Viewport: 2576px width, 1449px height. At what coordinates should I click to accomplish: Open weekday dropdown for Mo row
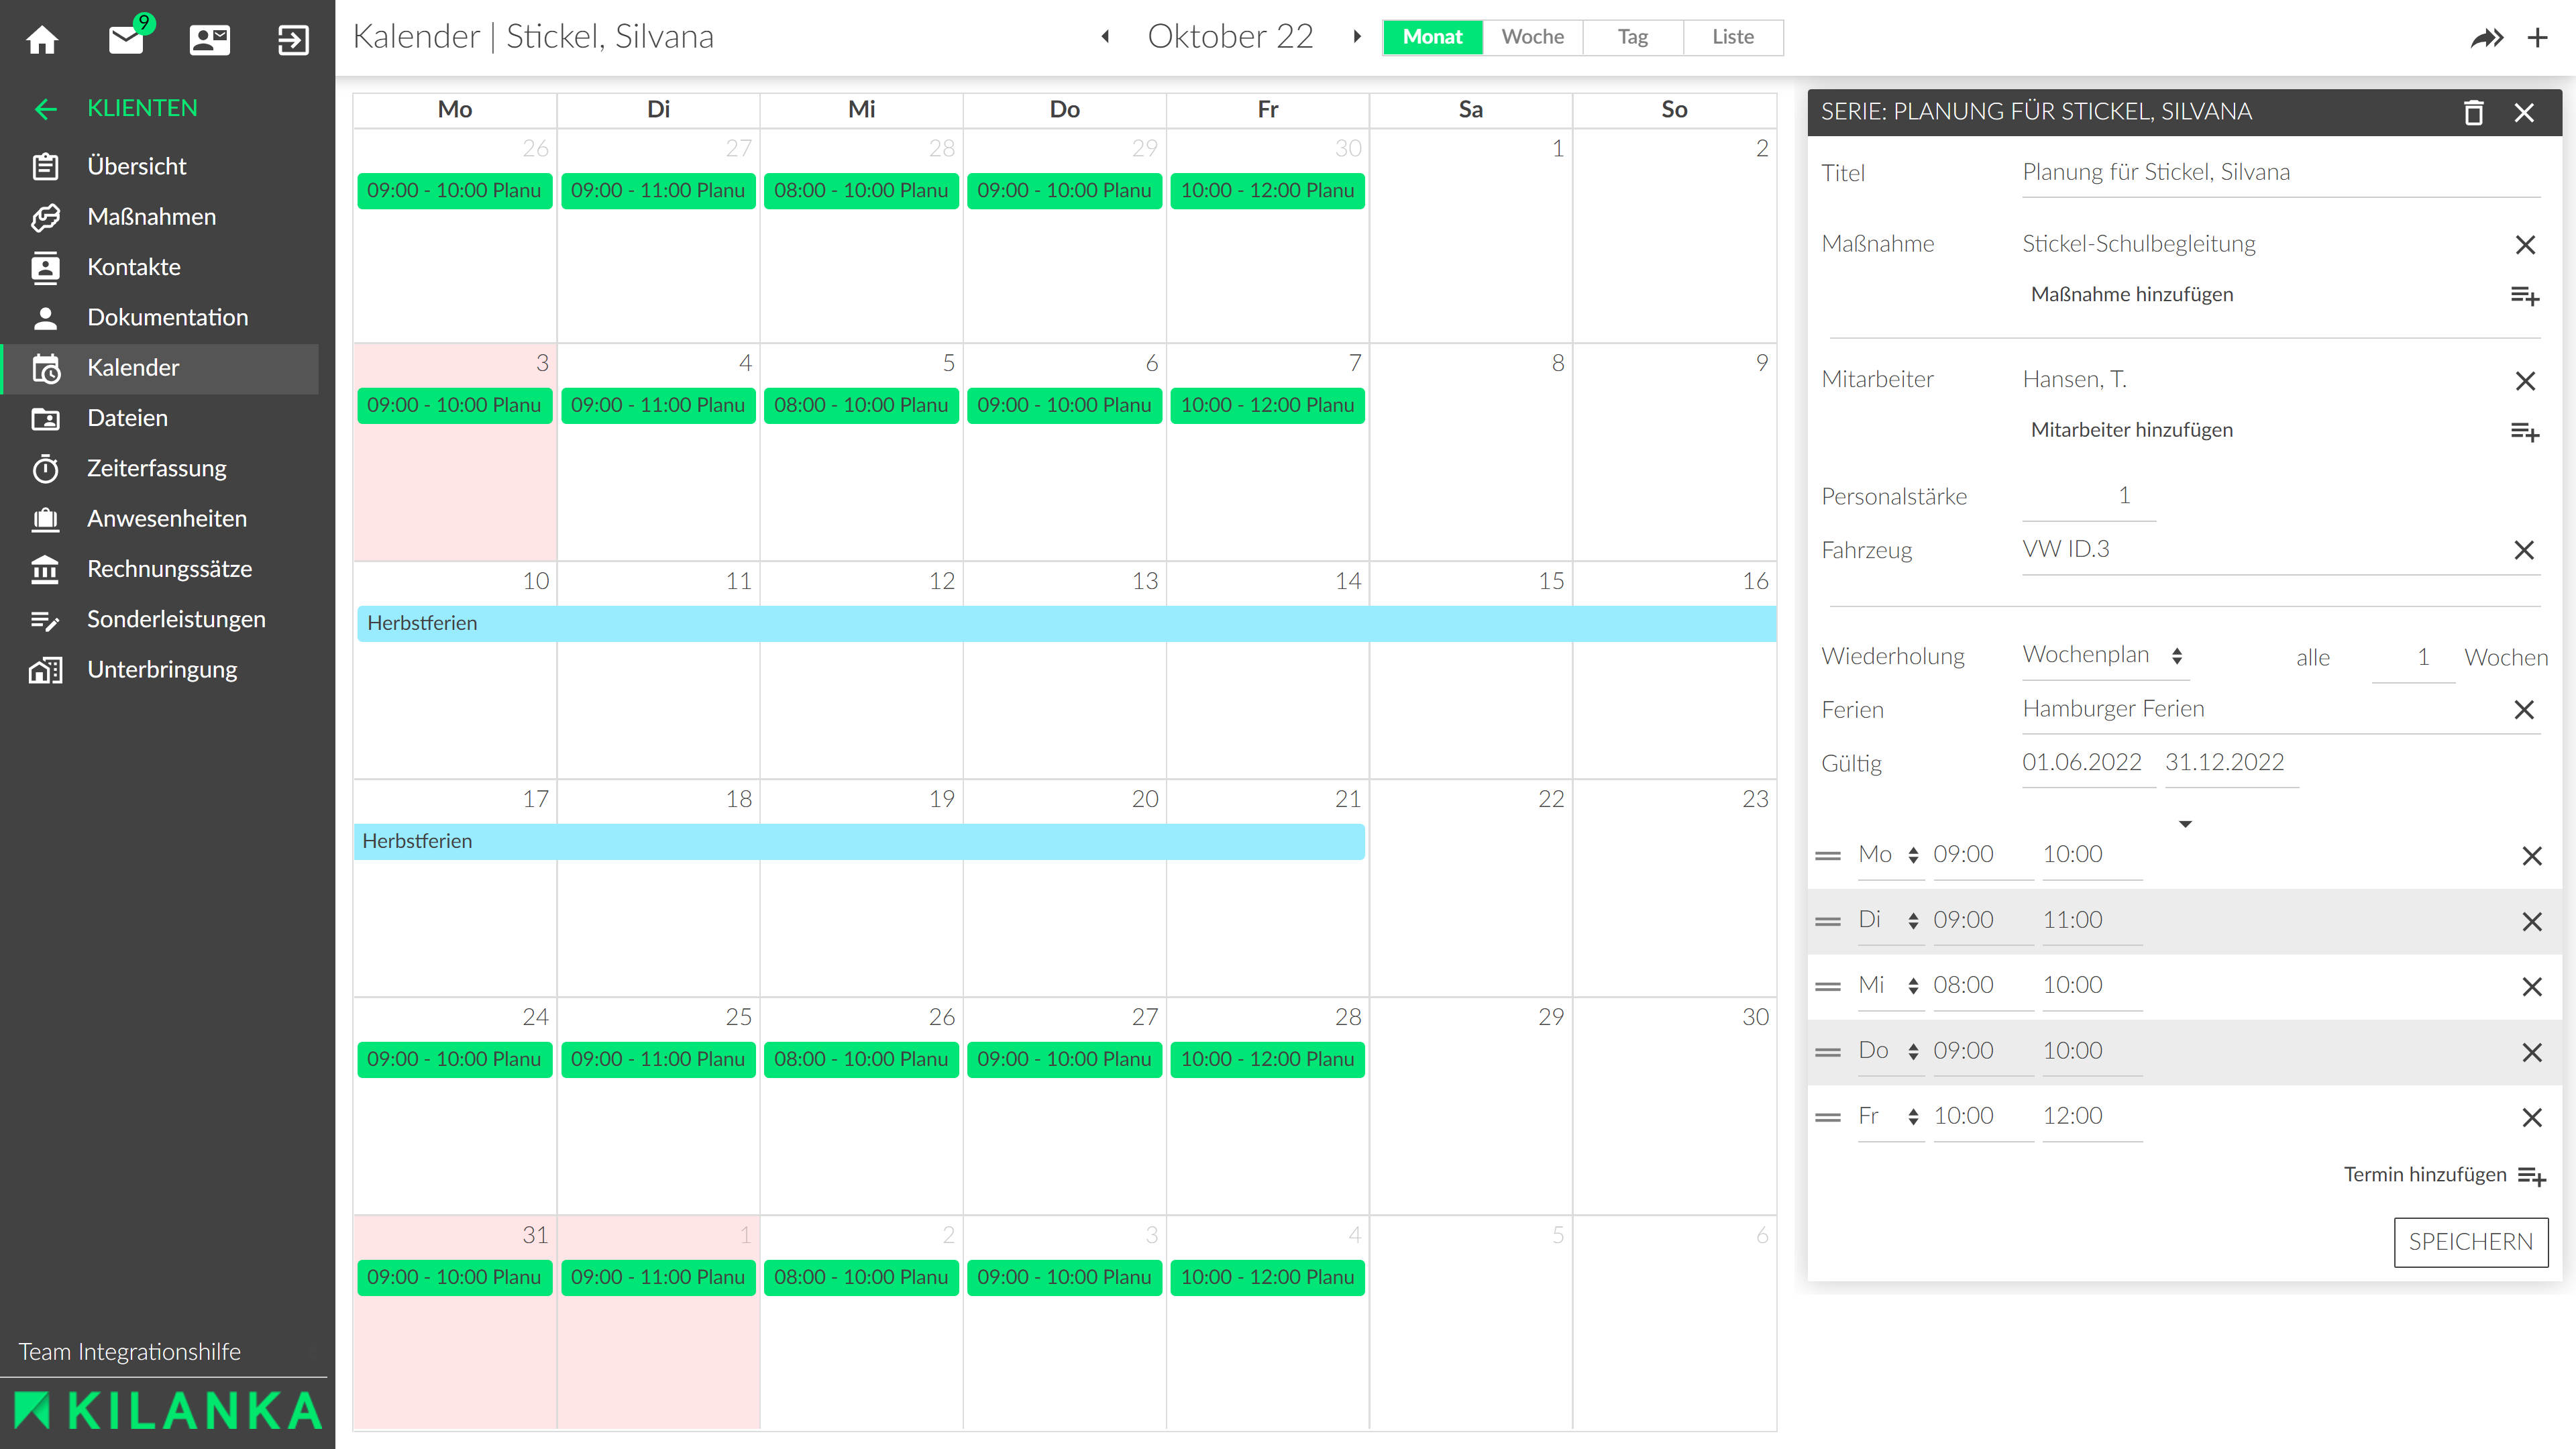click(x=1890, y=855)
